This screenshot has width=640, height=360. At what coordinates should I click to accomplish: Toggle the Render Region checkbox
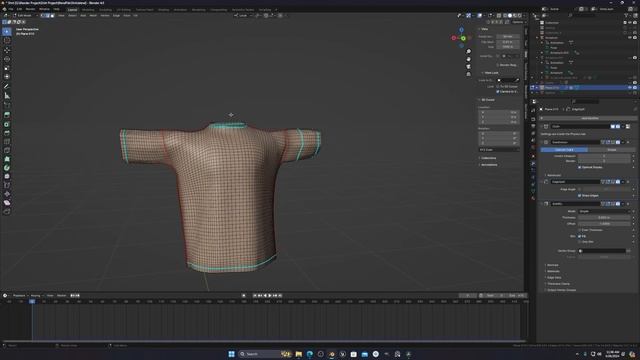click(498, 65)
